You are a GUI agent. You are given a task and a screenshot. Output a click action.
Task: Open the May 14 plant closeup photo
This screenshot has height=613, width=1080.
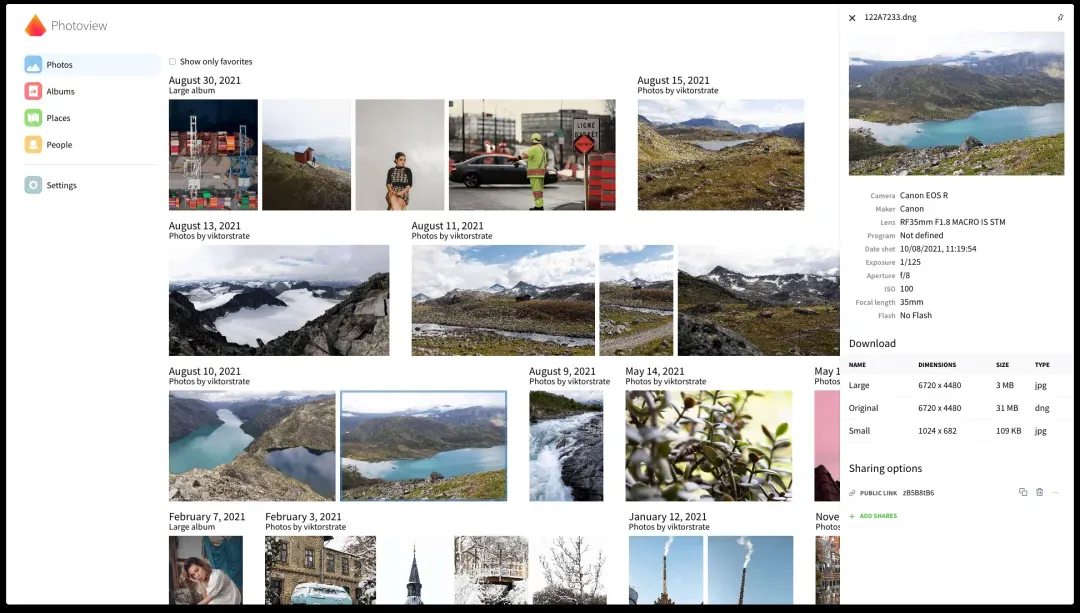709,446
